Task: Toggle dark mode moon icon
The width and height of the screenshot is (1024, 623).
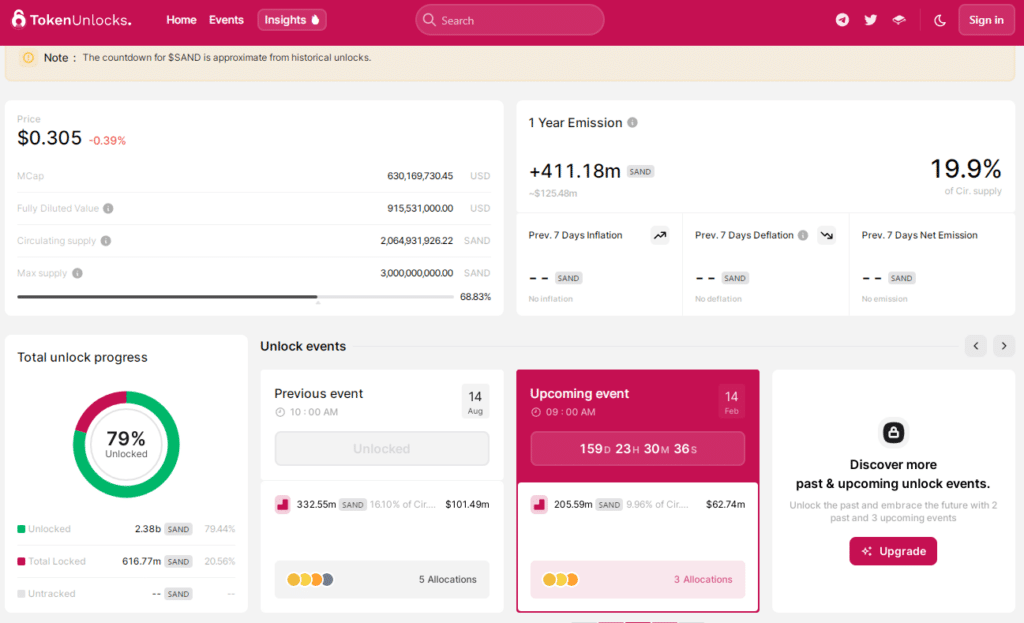Action: pos(940,20)
